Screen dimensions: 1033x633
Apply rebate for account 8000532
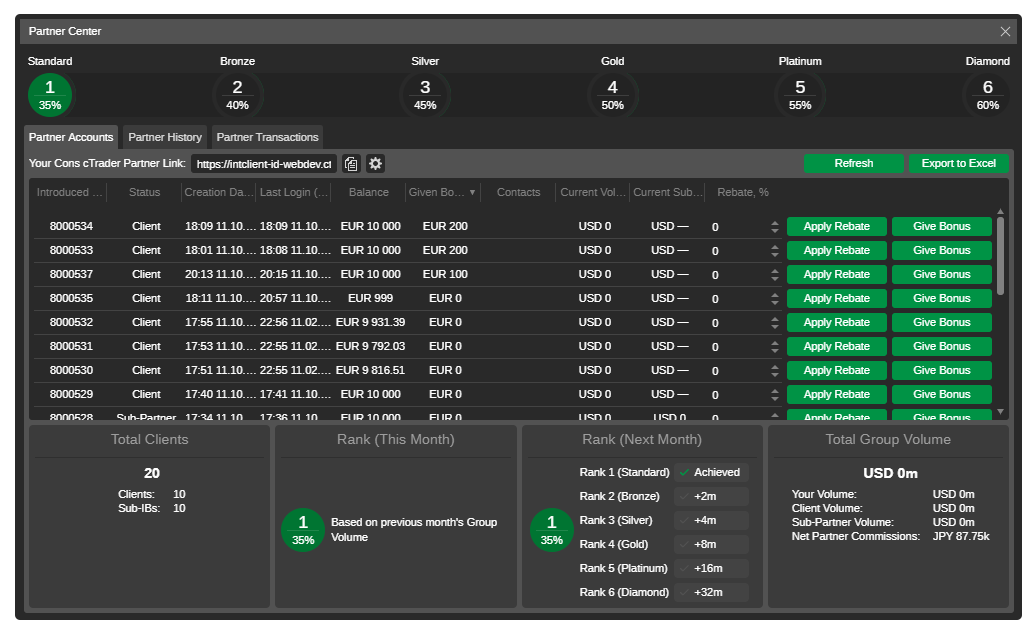pyautogui.click(x=837, y=323)
